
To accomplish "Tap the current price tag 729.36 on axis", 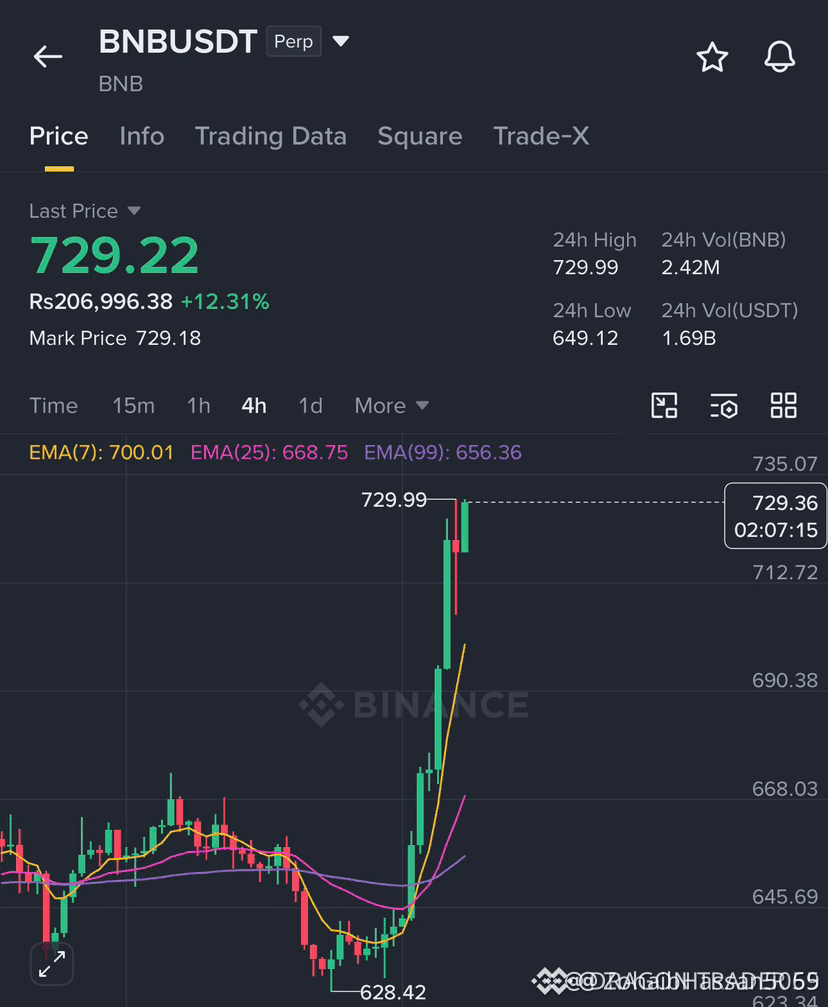I will point(775,516).
